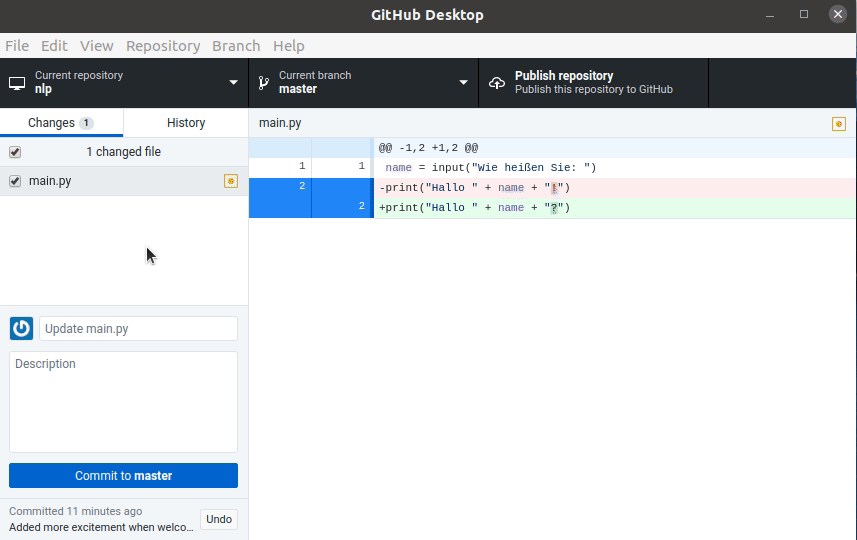
Task: Open the File menu
Action: [x=17, y=46]
